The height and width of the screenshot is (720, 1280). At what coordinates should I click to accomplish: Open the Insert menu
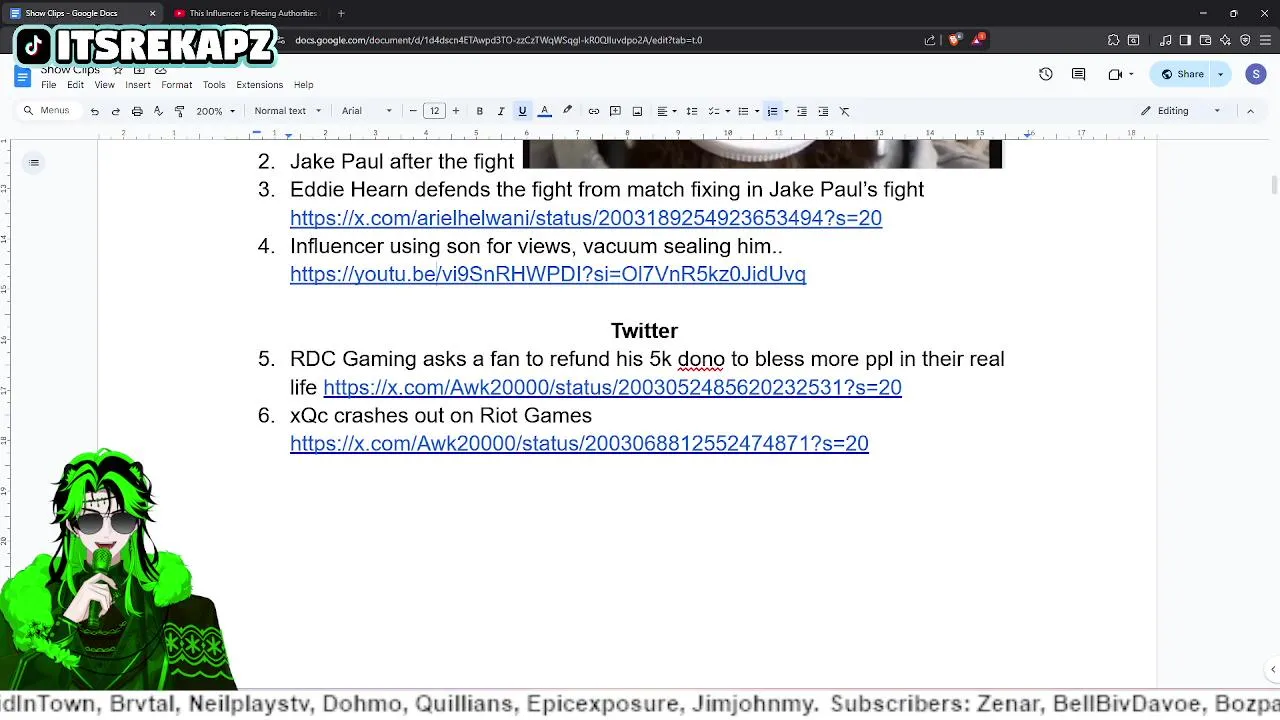click(138, 85)
